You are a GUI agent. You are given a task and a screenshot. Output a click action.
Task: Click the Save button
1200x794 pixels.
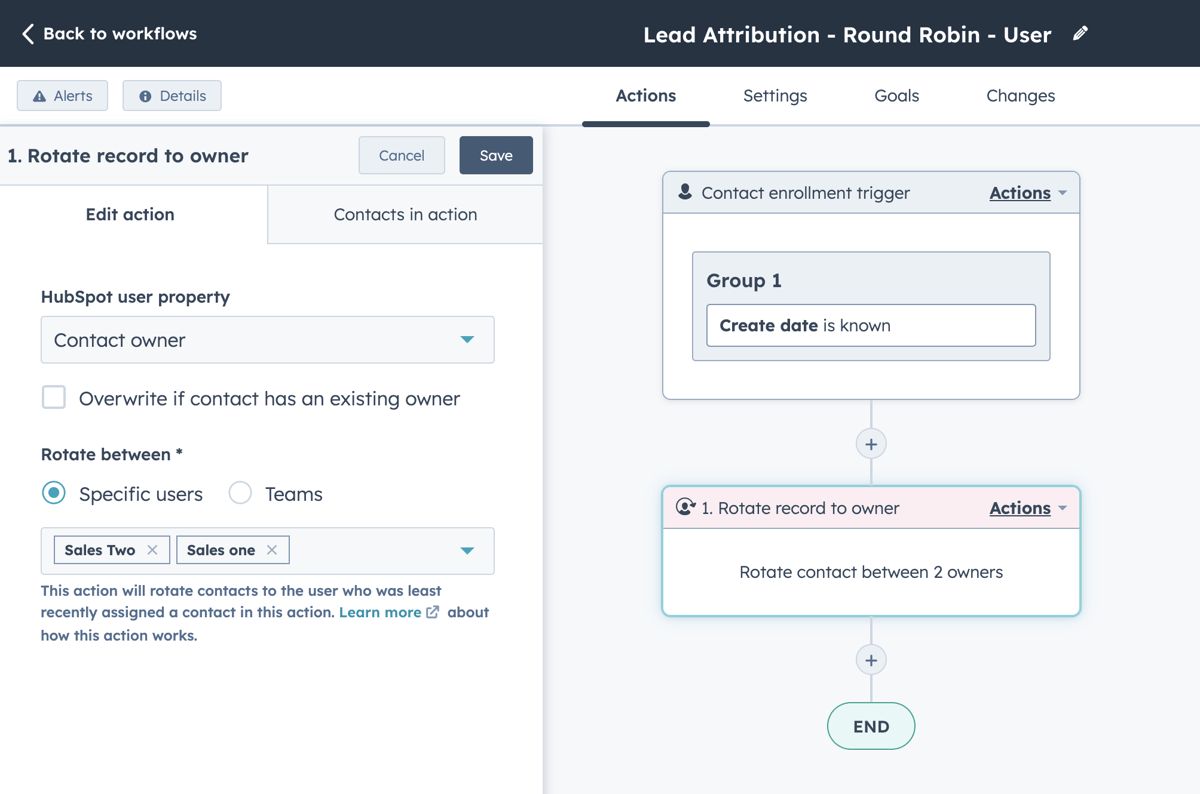(496, 155)
